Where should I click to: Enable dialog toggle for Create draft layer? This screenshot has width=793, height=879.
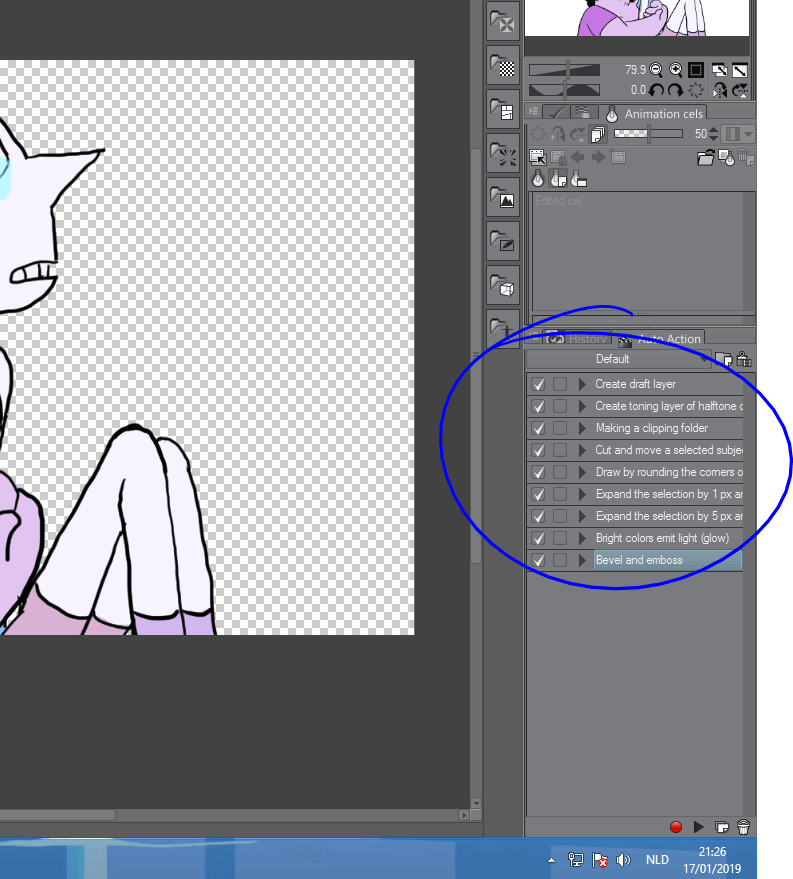click(x=559, y=384)
